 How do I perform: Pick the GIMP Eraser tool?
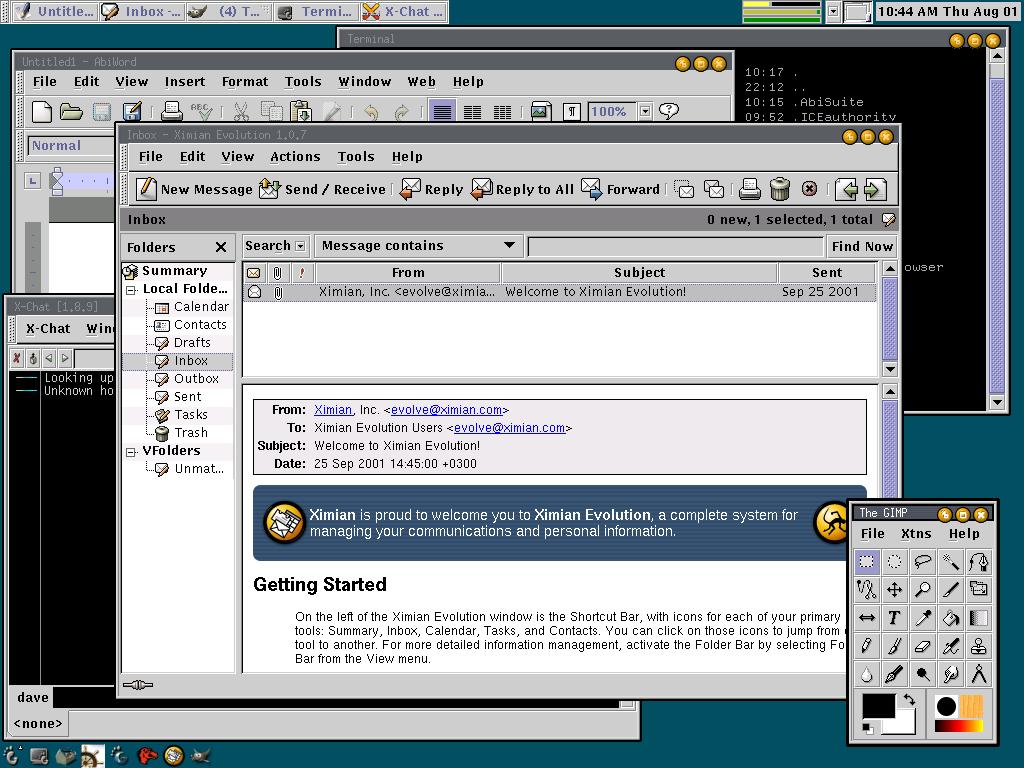pos(922,646)
